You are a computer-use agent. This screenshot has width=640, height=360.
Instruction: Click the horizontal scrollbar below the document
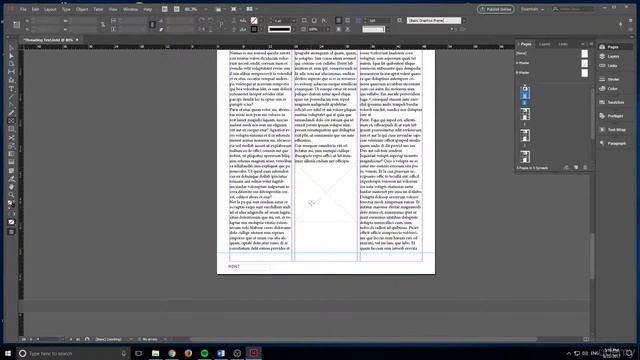[x=363, y=339]
